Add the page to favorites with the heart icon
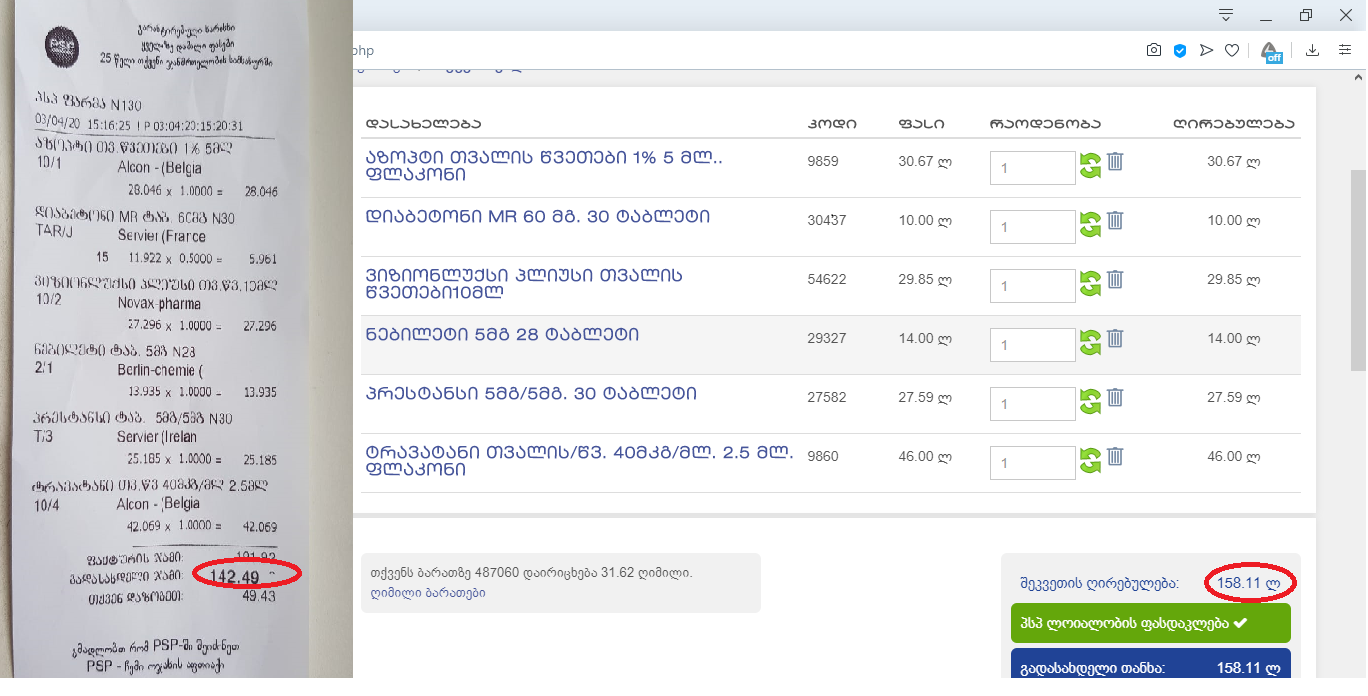1368x696 pixels. pyautogui.click(x=1231, y=50)
